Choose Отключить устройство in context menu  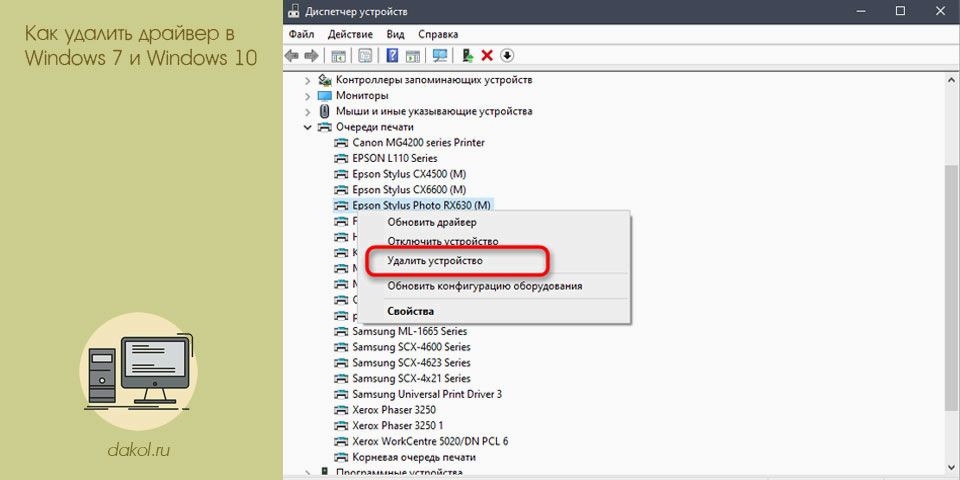tap(493, 241)
